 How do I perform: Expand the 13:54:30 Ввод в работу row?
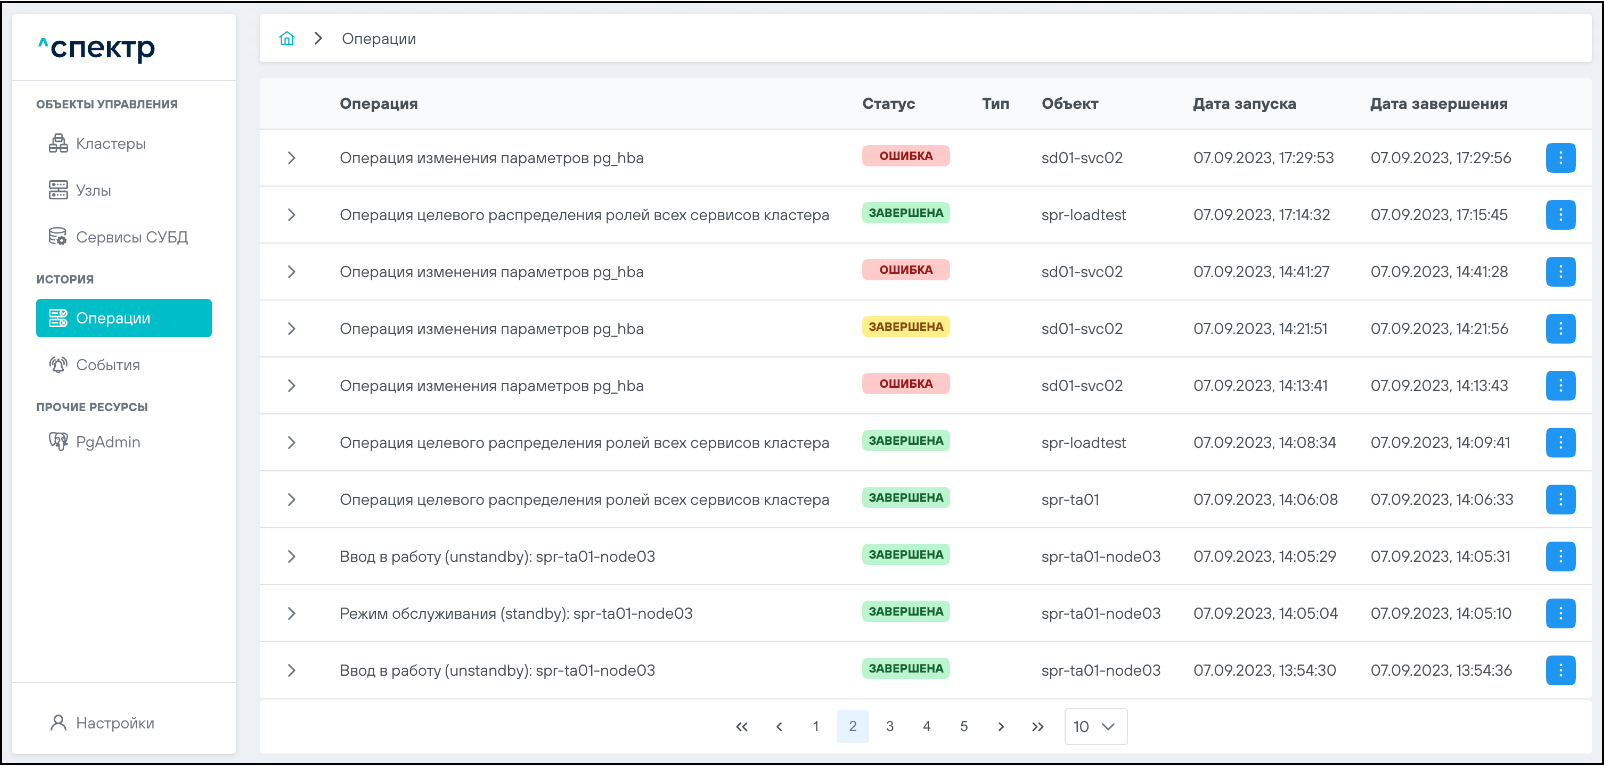coord(291,671)
